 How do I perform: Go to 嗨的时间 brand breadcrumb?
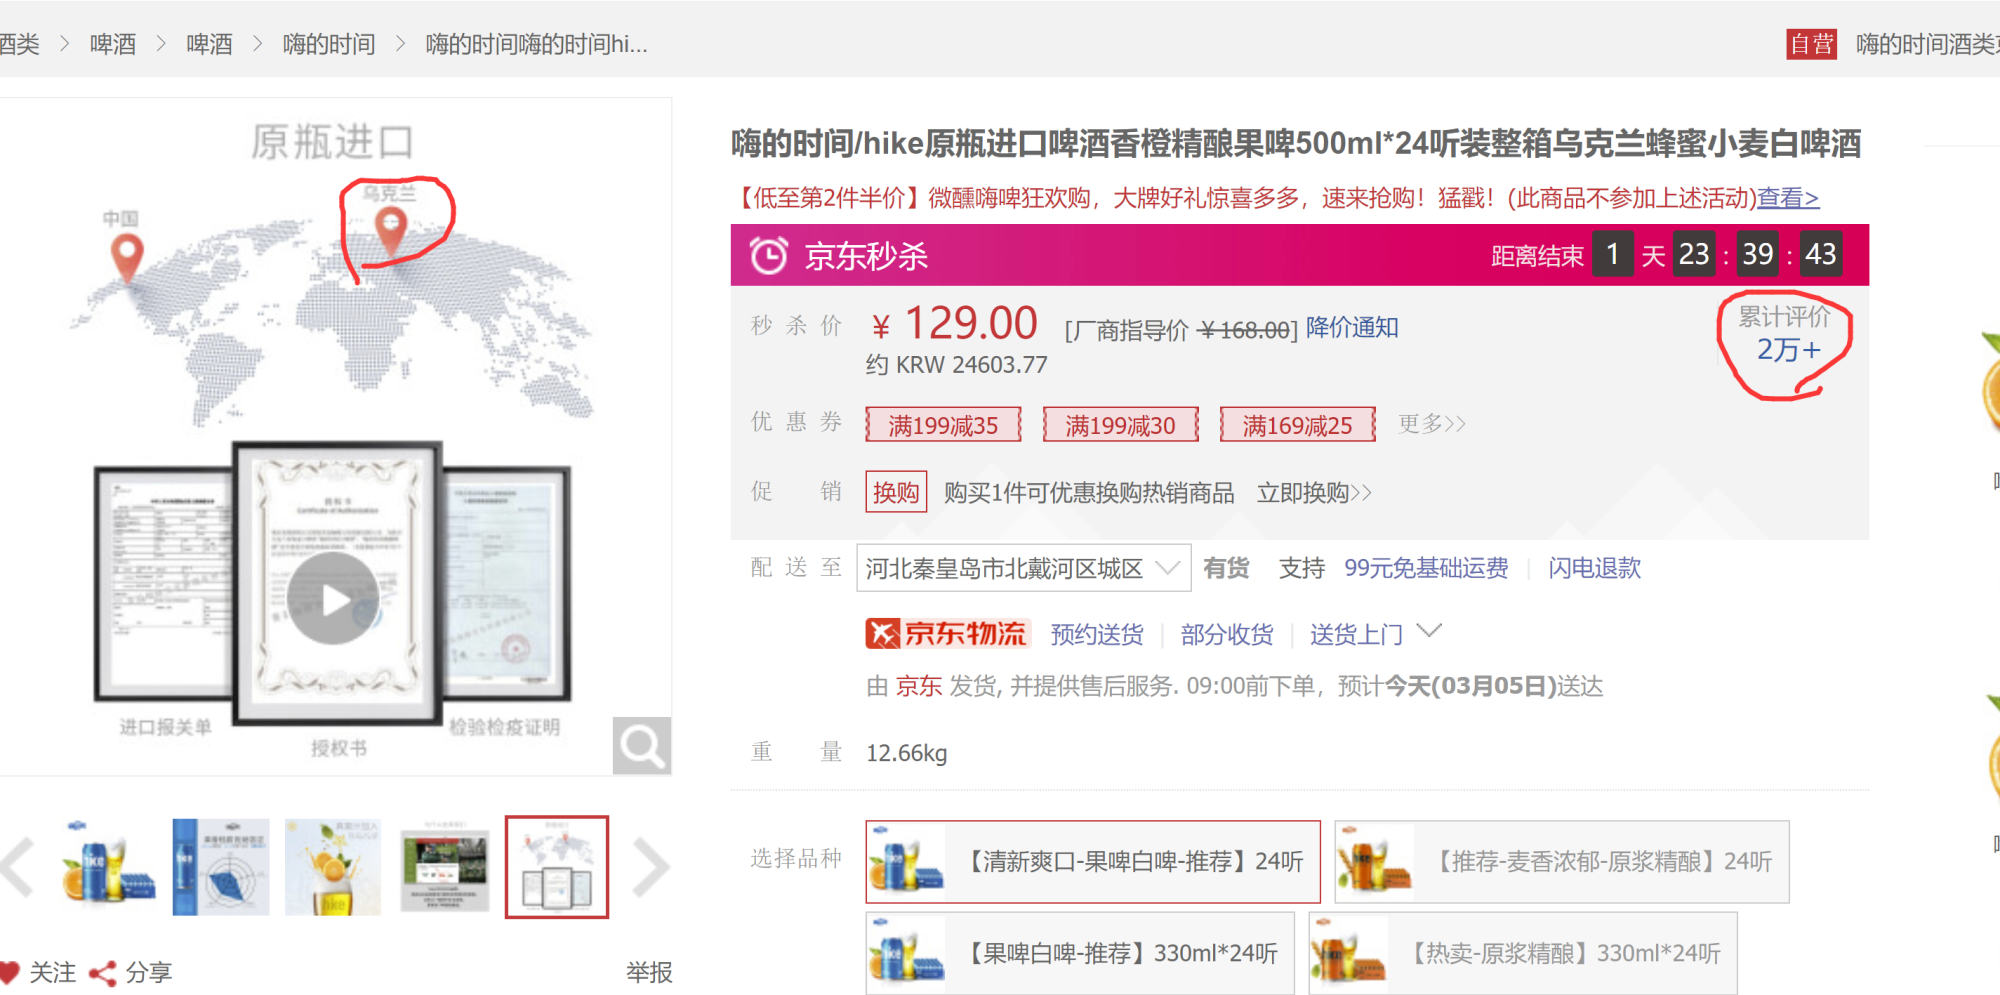329,44
